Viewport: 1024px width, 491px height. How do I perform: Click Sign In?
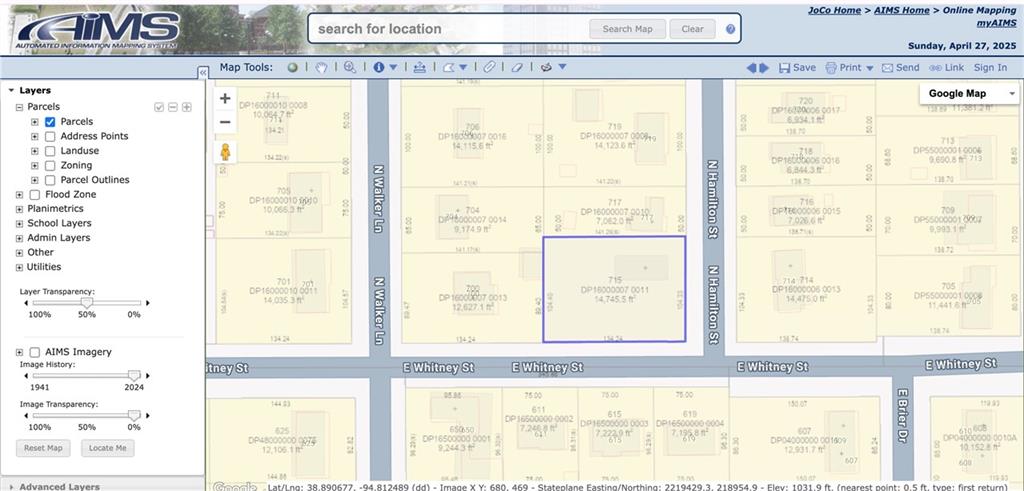[x=991, y=68]
